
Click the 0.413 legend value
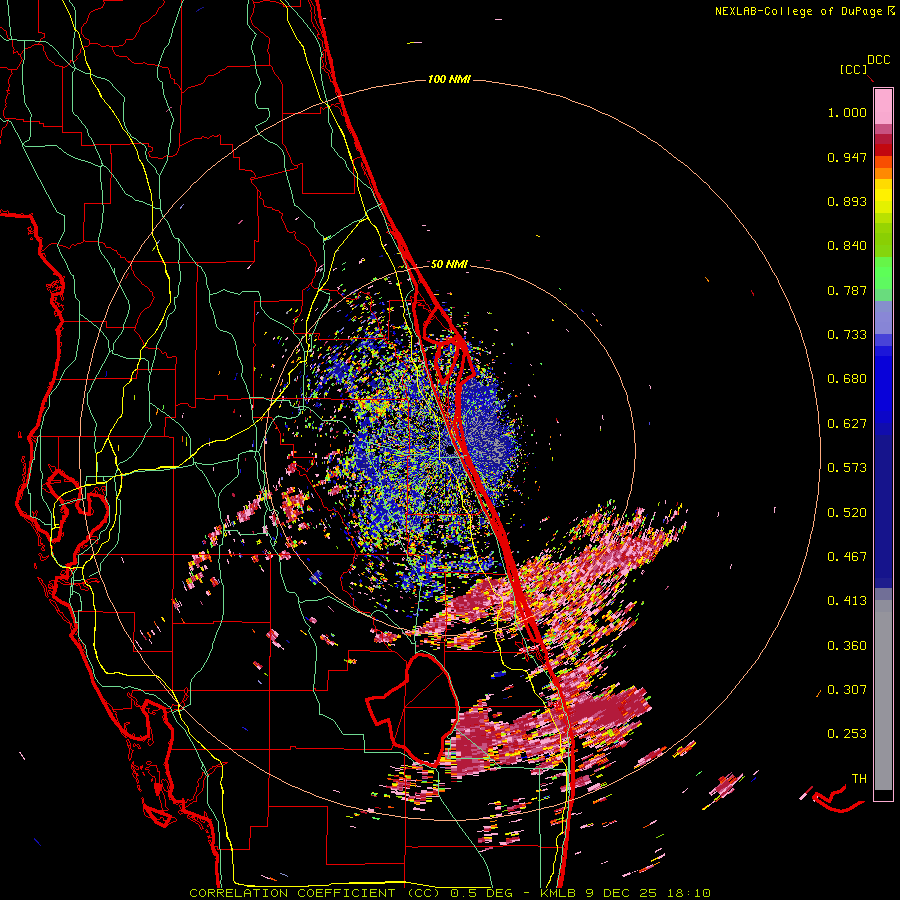coord(847,601)
